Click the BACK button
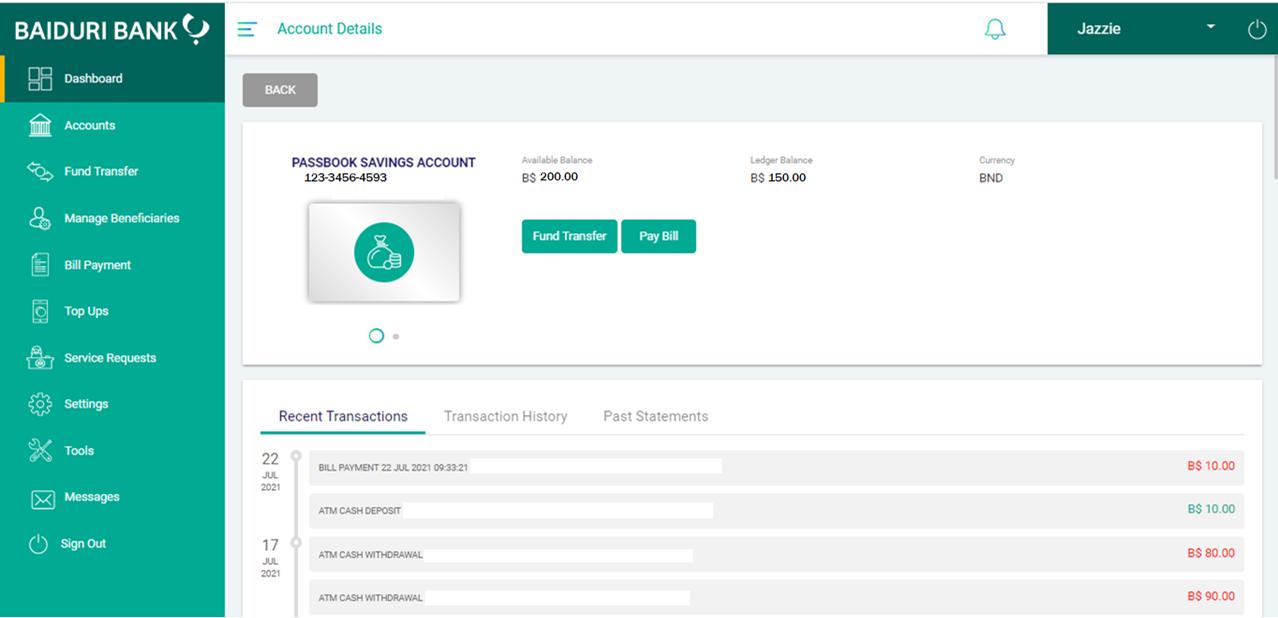 point(280,90)
